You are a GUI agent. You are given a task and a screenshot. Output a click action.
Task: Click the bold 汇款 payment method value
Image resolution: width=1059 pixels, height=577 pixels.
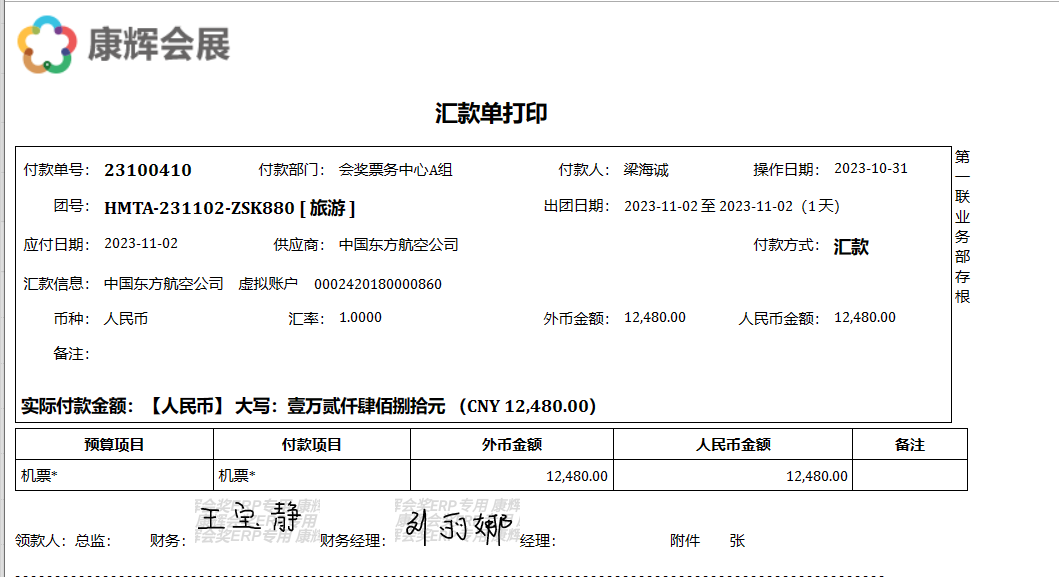click(x=851, y=247)
